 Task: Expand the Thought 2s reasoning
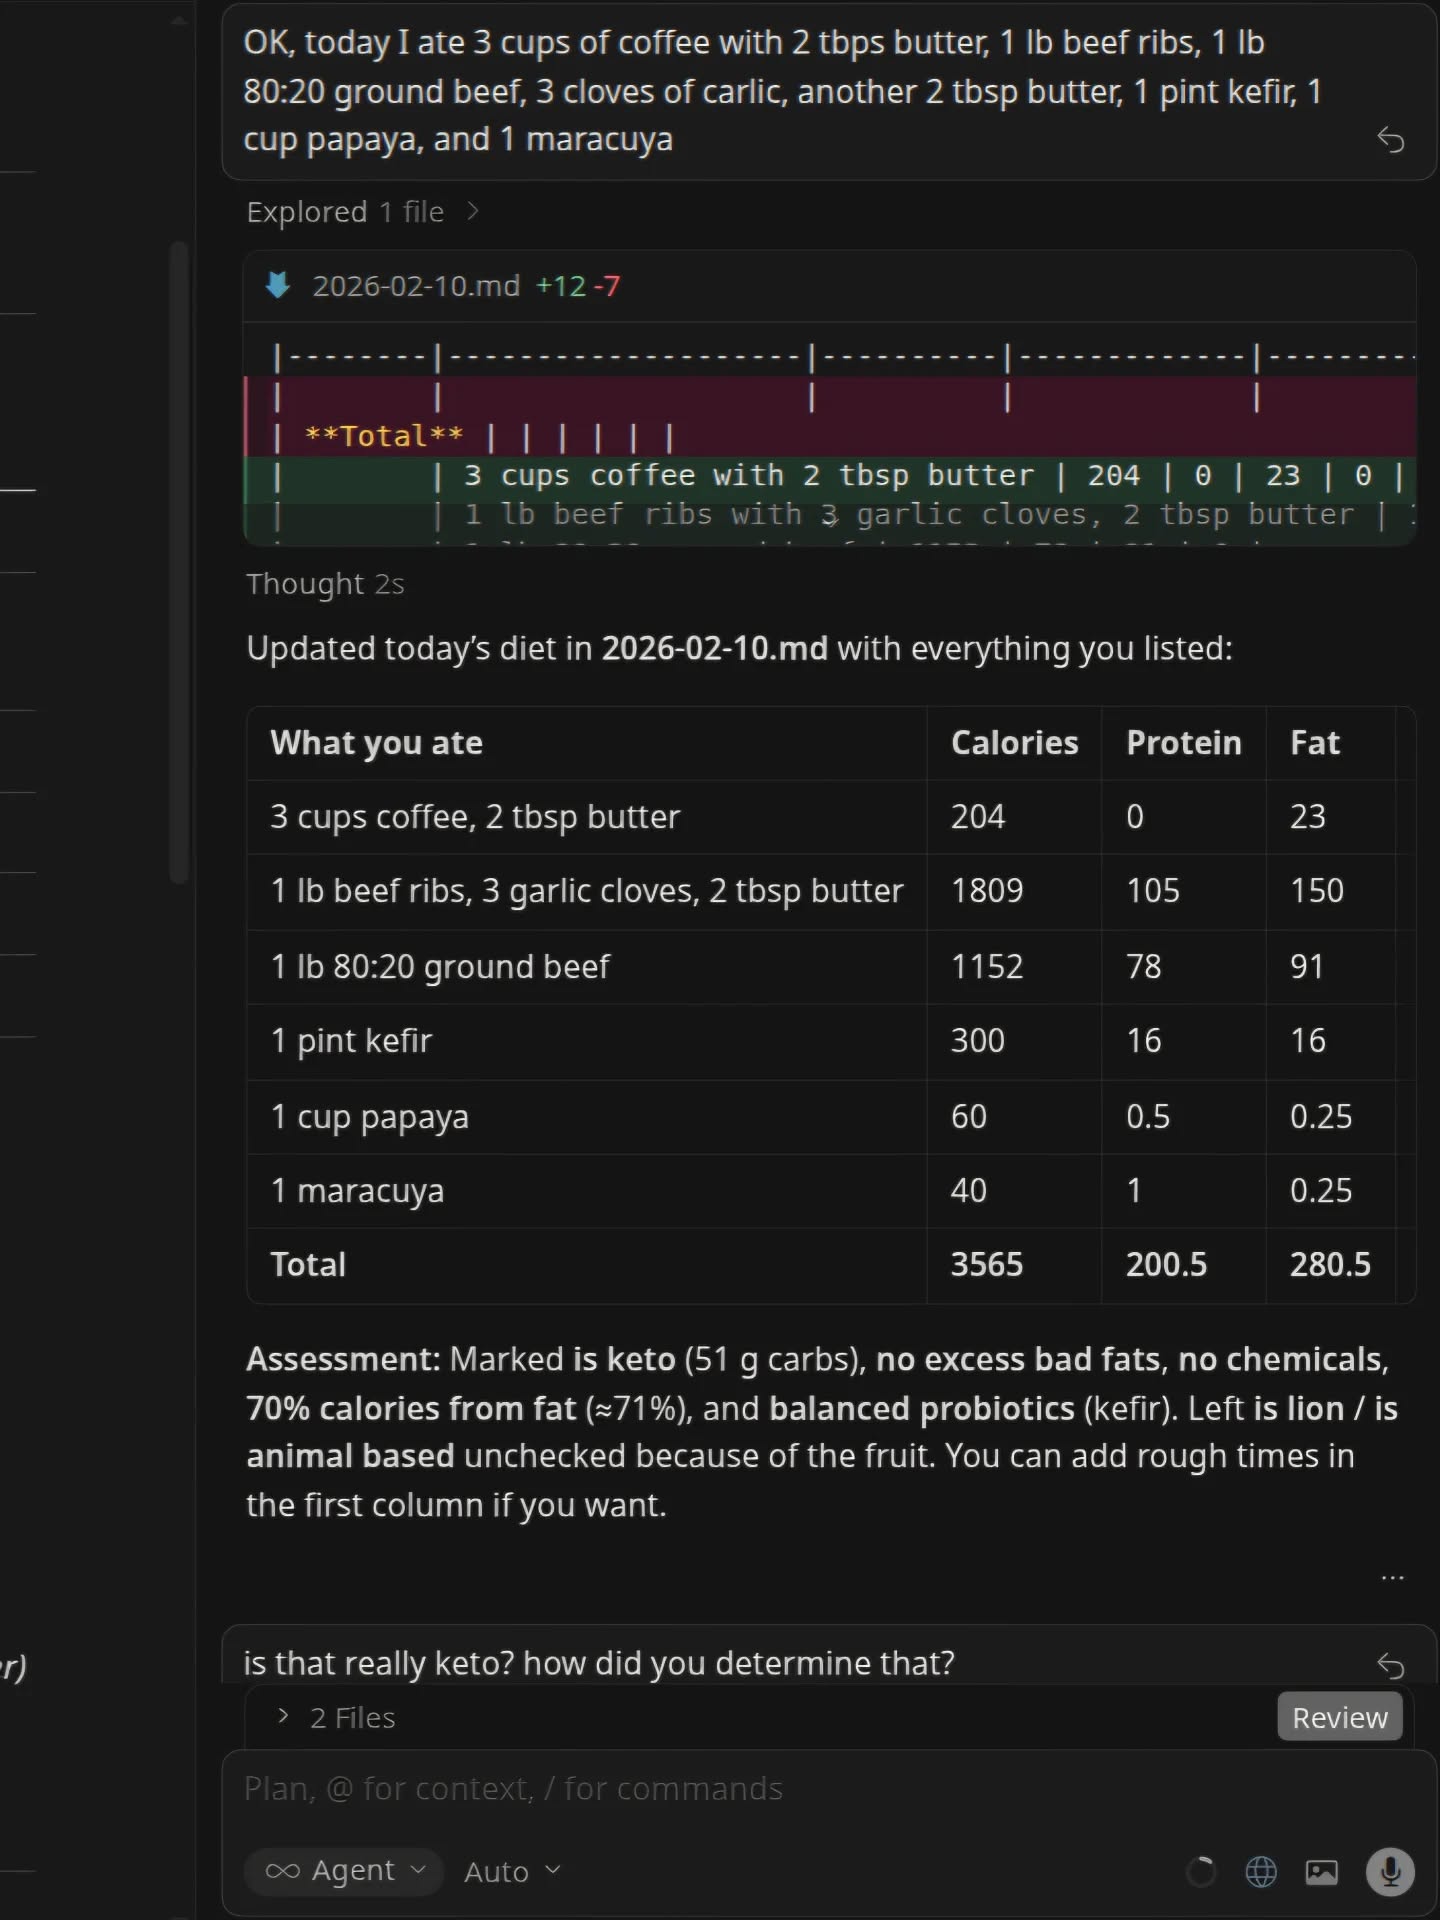[325, 584]
